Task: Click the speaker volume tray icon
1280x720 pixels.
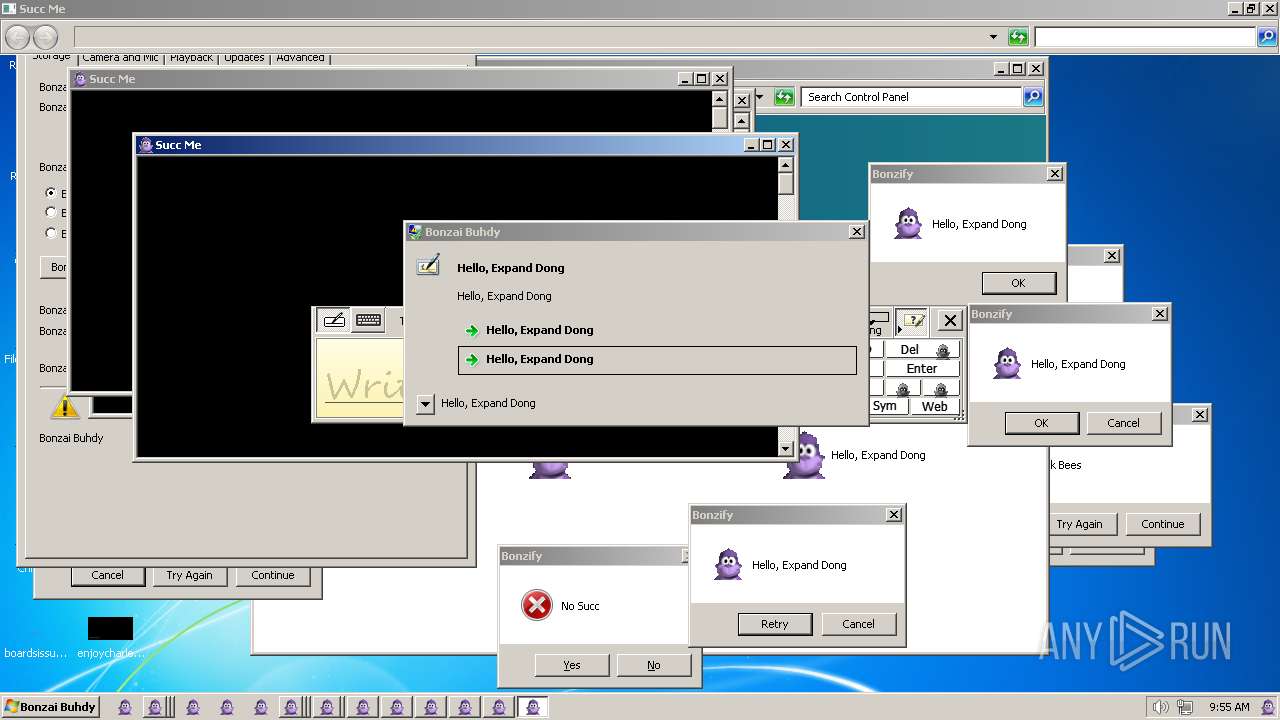Action: click(1161, 707)
